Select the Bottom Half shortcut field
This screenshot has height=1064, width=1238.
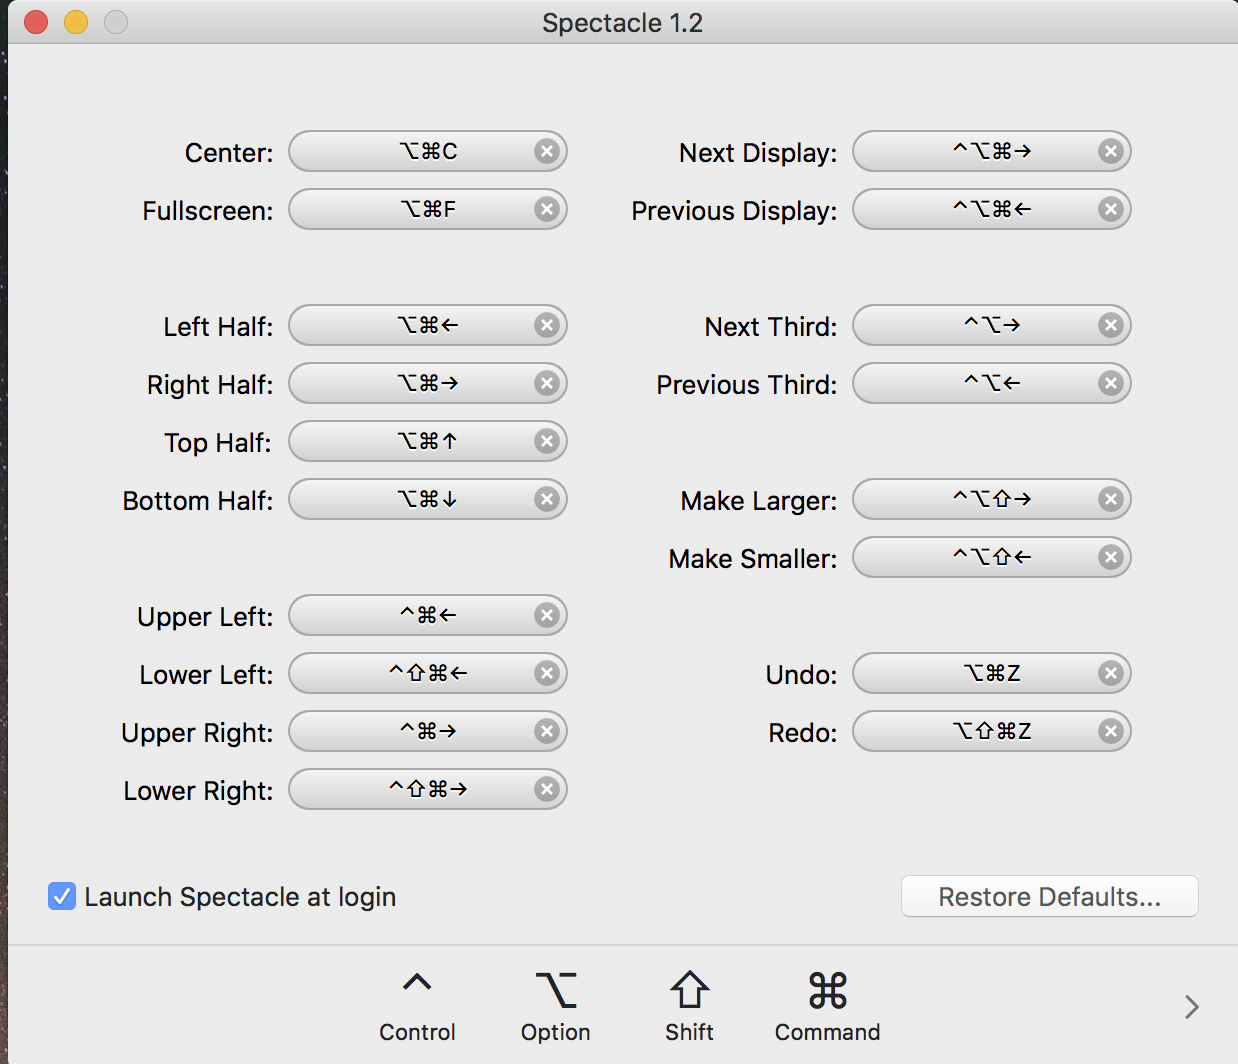pos(420,499)
